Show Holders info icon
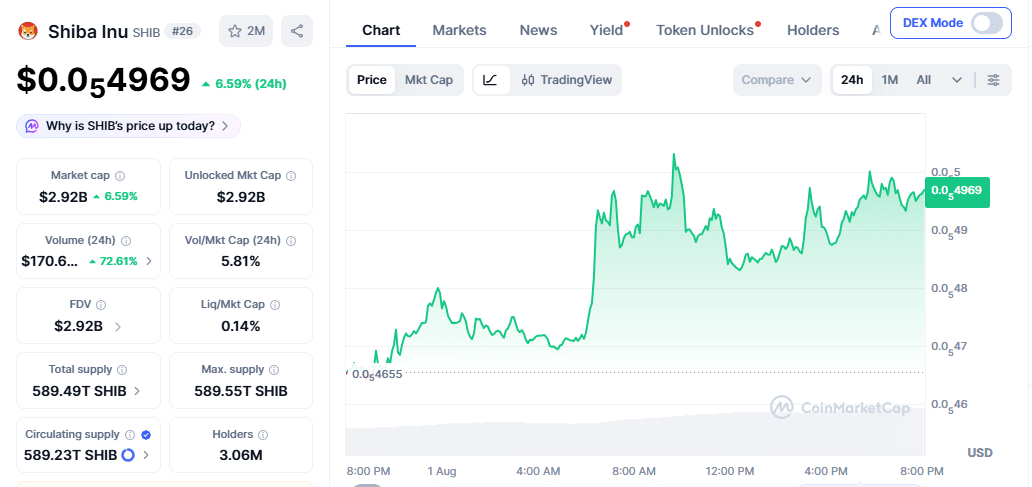Image resolution: width=1032 pixels, height=487 pixels. (263, 434)
